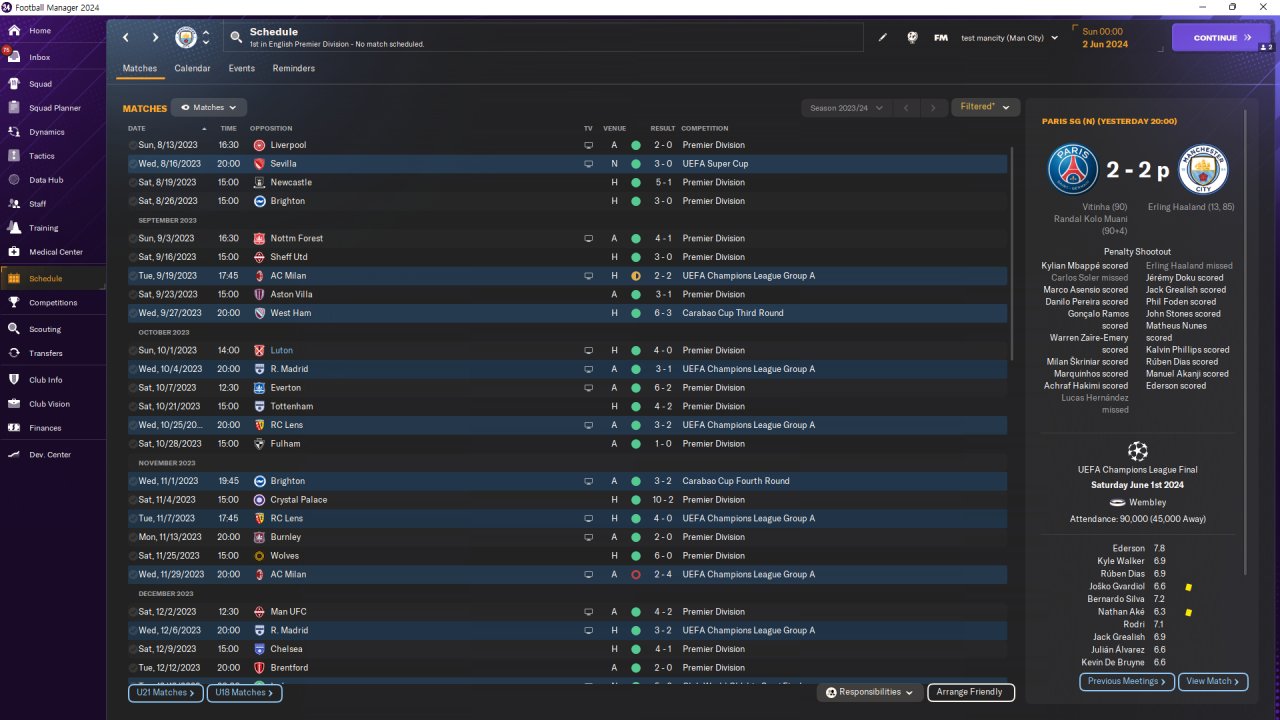The width and height of the screenshot is (1280, 720).
Task: Go forward with the right arrow
Action: pos(155,38)
